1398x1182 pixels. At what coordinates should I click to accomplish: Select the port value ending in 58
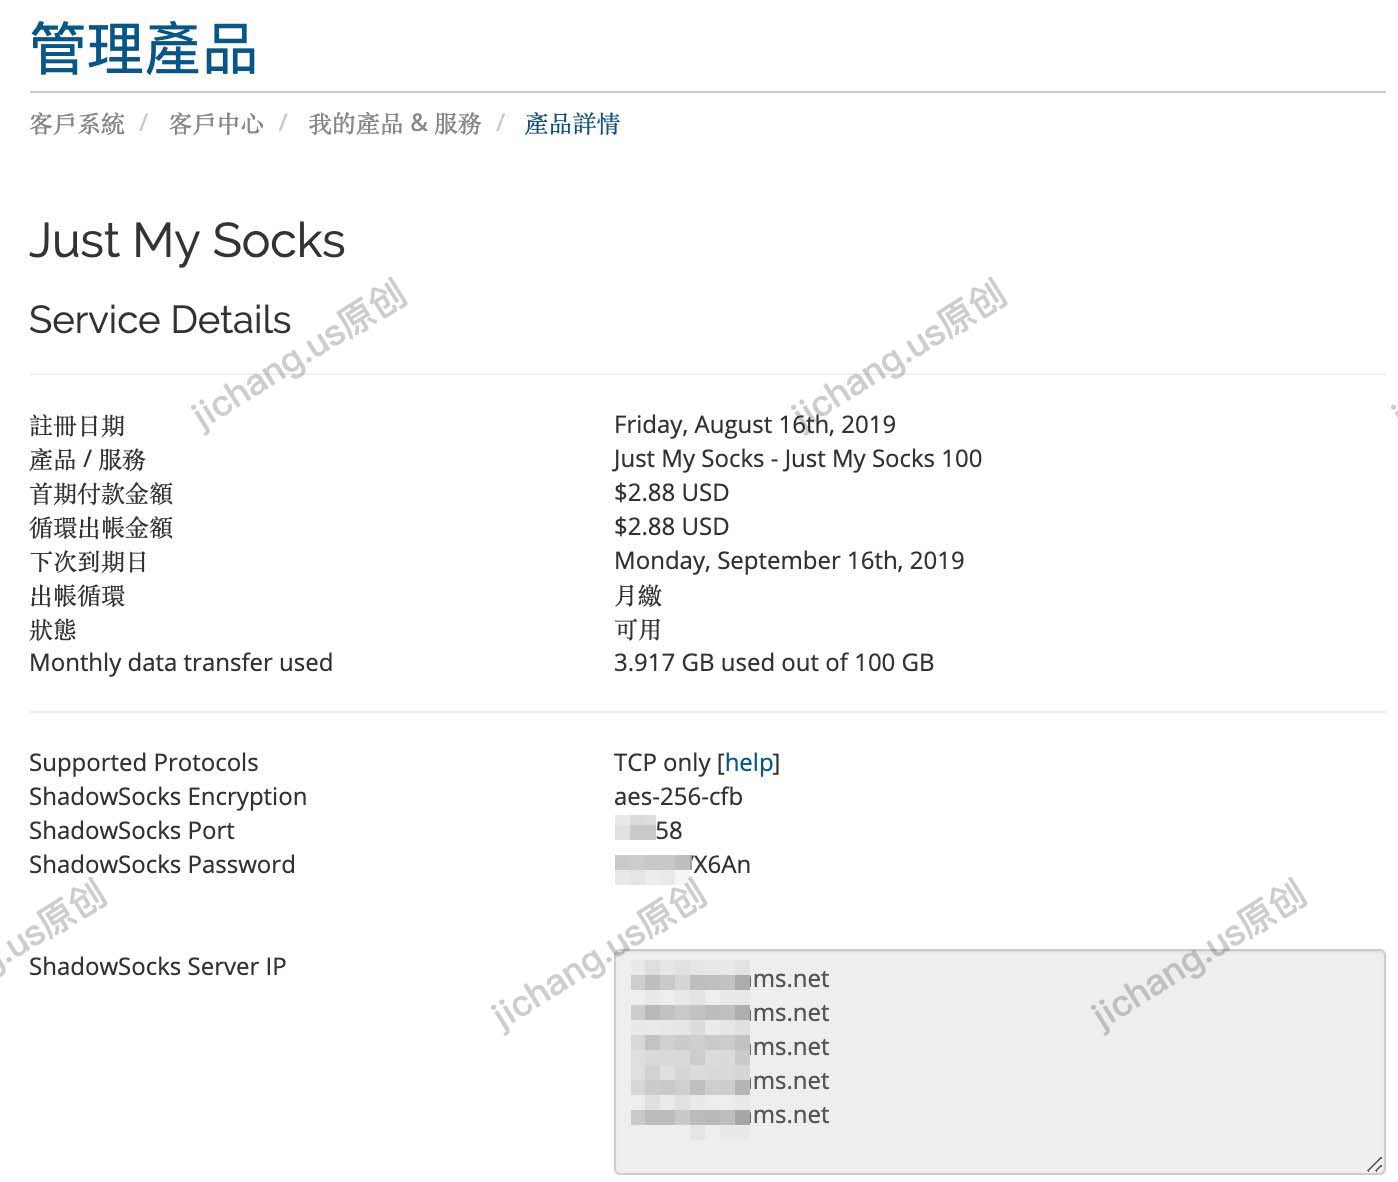tap(649, 831)
